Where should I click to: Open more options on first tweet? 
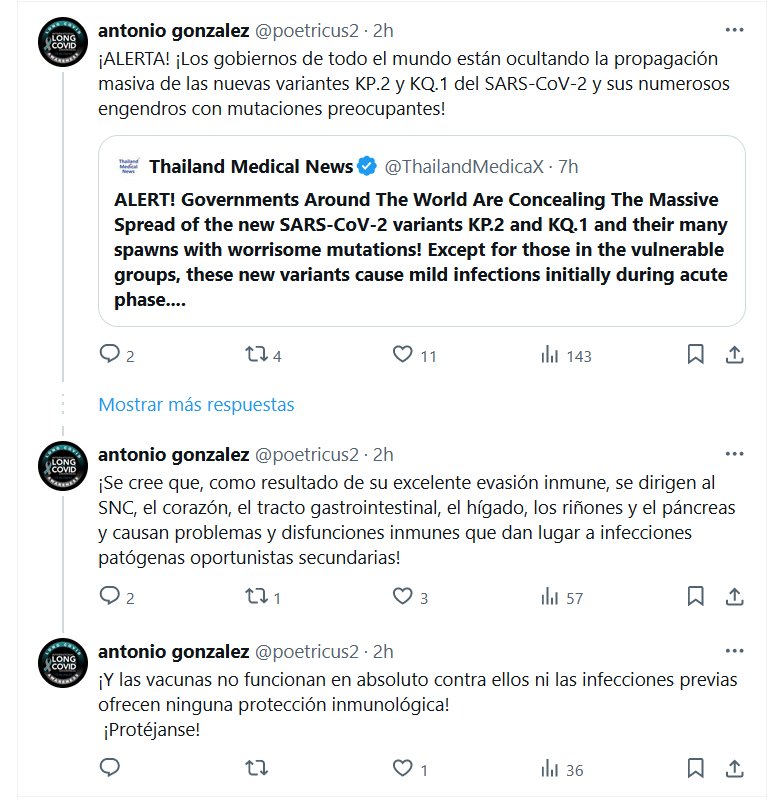click(734, 30)
